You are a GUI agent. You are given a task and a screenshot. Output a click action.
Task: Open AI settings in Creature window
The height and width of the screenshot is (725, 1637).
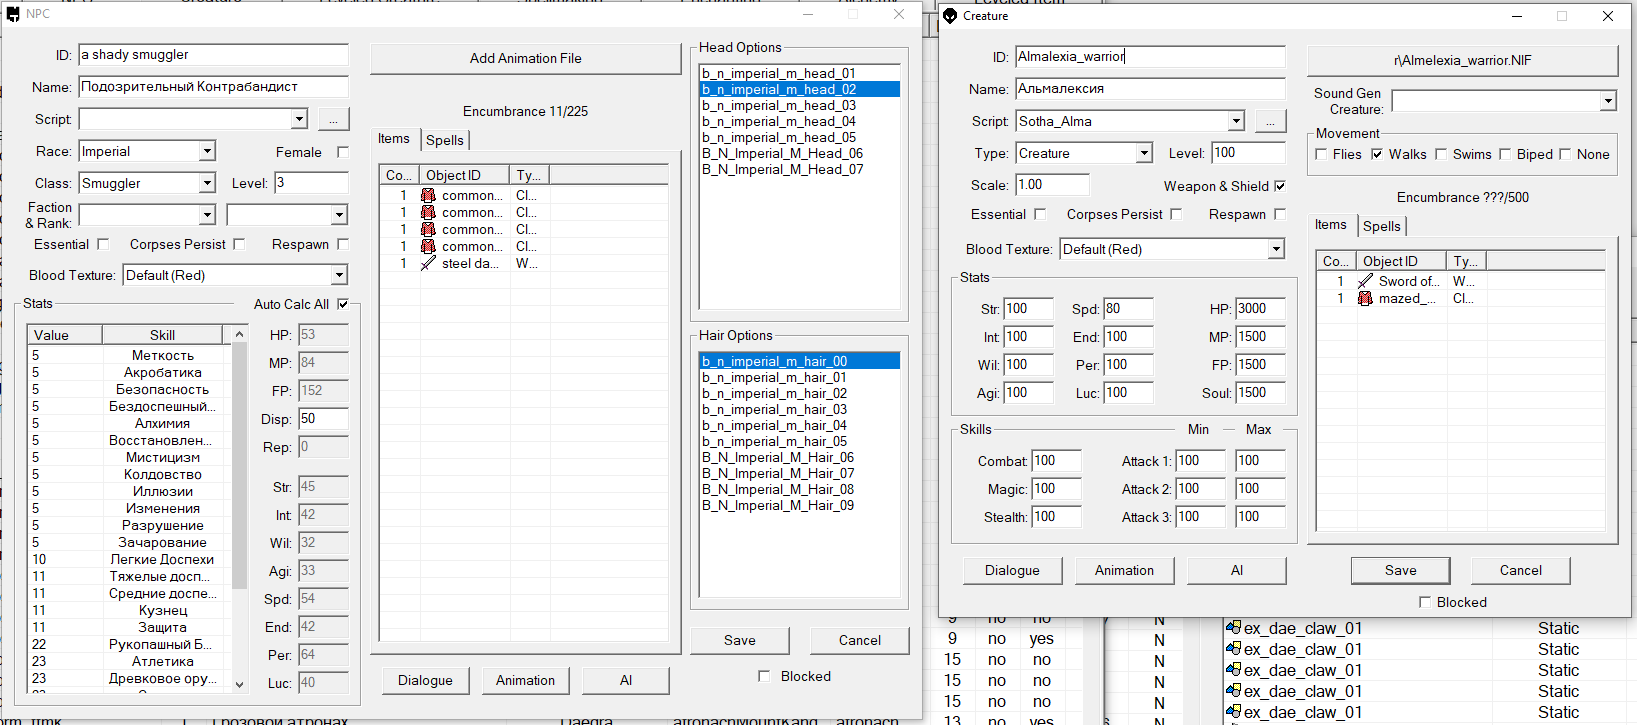[x=1237, y=570]
